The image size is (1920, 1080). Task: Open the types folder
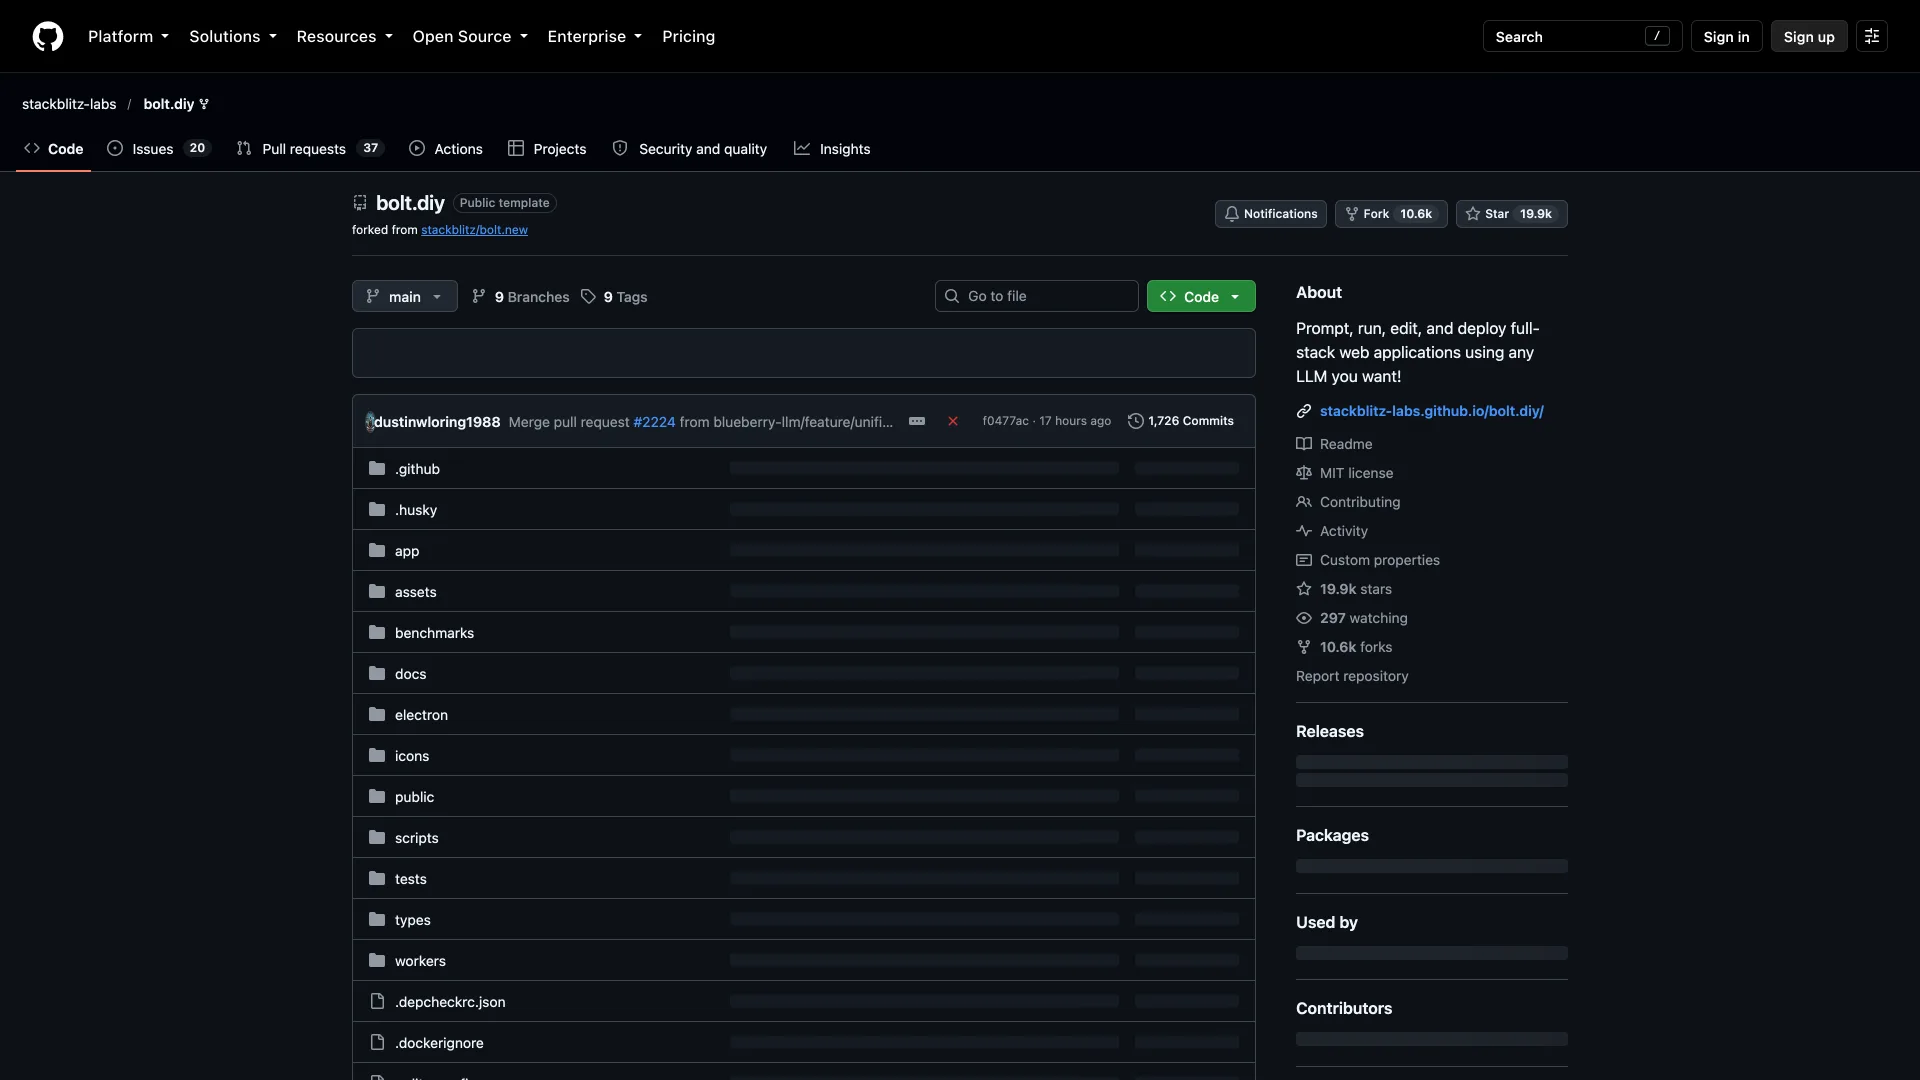(412, 920)
